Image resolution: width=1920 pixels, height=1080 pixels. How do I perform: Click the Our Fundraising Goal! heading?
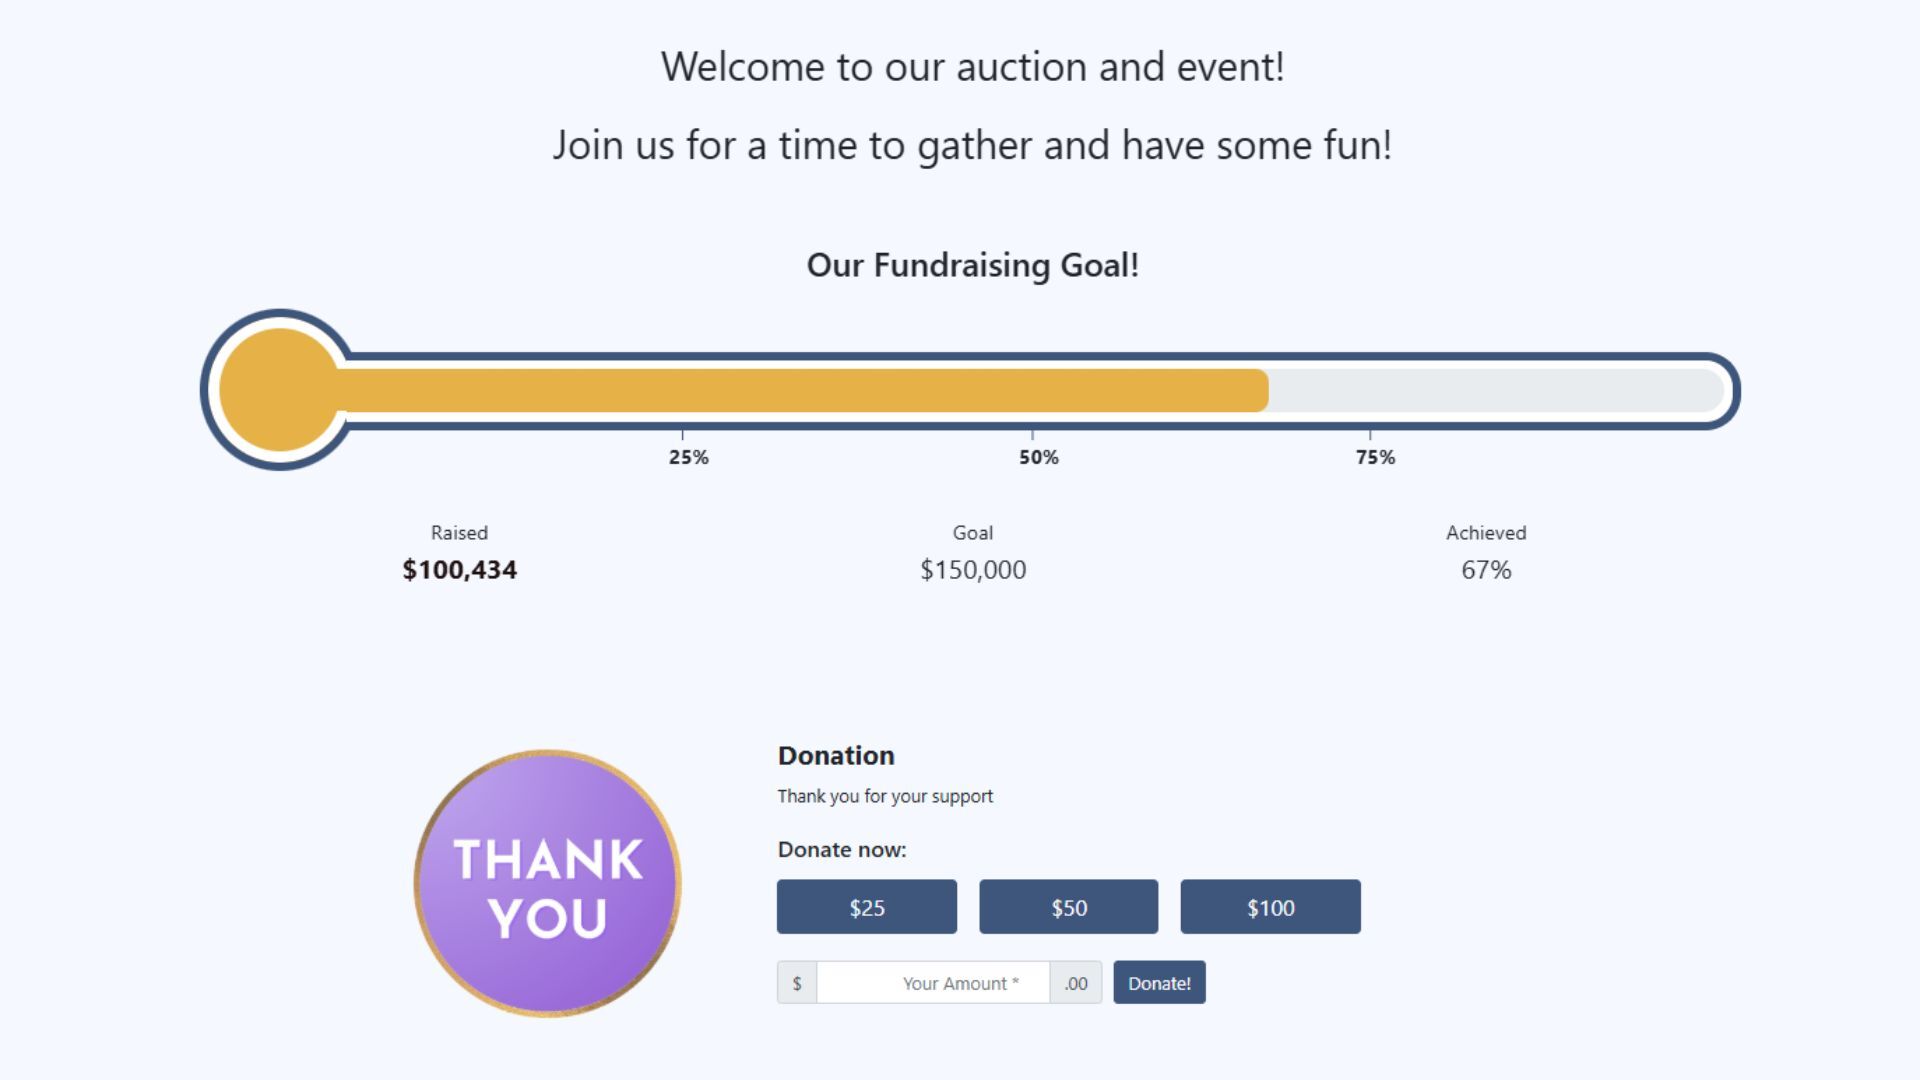pos(973,266)
